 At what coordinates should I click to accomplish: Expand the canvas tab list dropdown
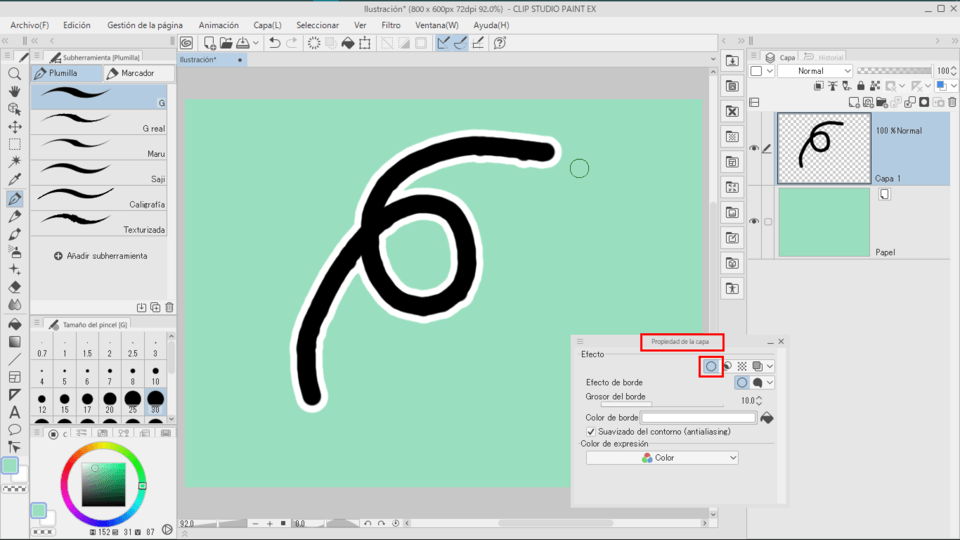[x=713, y=59]
